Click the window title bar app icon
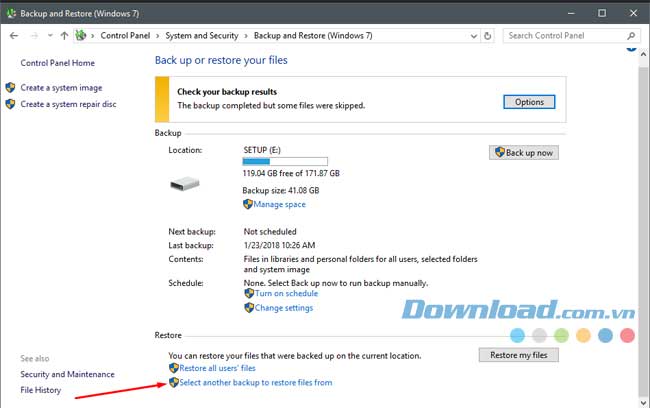 11,13
